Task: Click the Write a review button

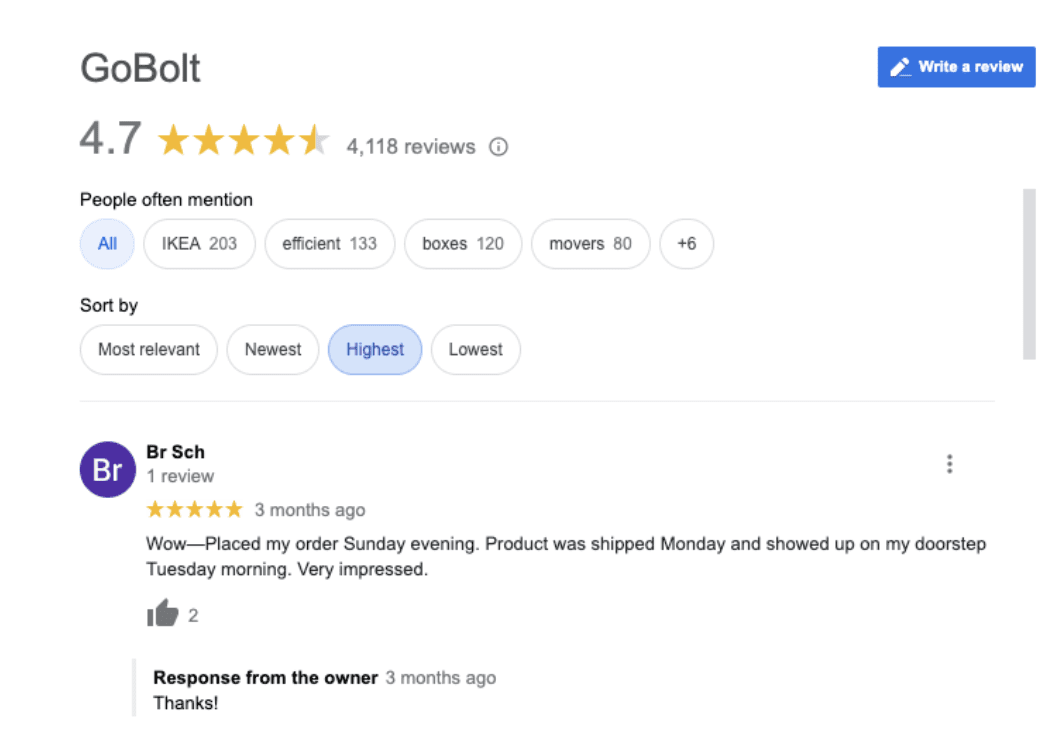Action: coord(956,67)
